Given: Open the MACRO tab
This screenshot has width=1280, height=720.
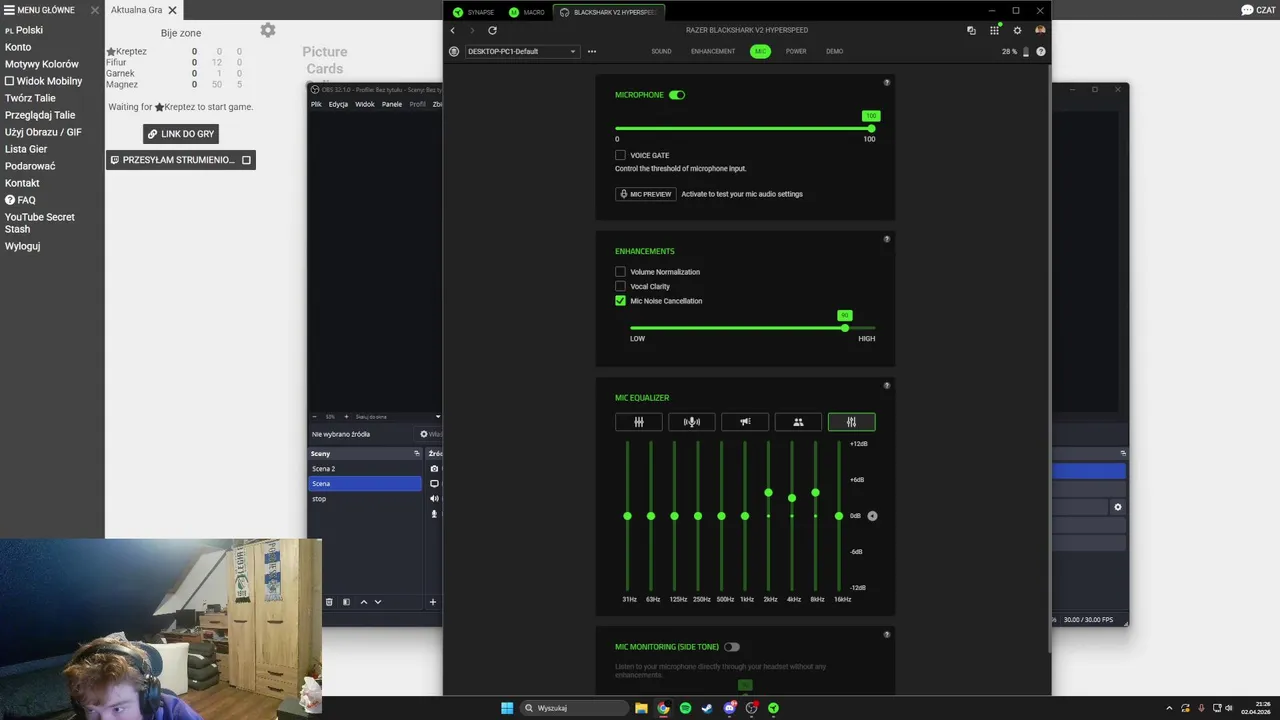Looking at the screenshot, I should [527, 12].
